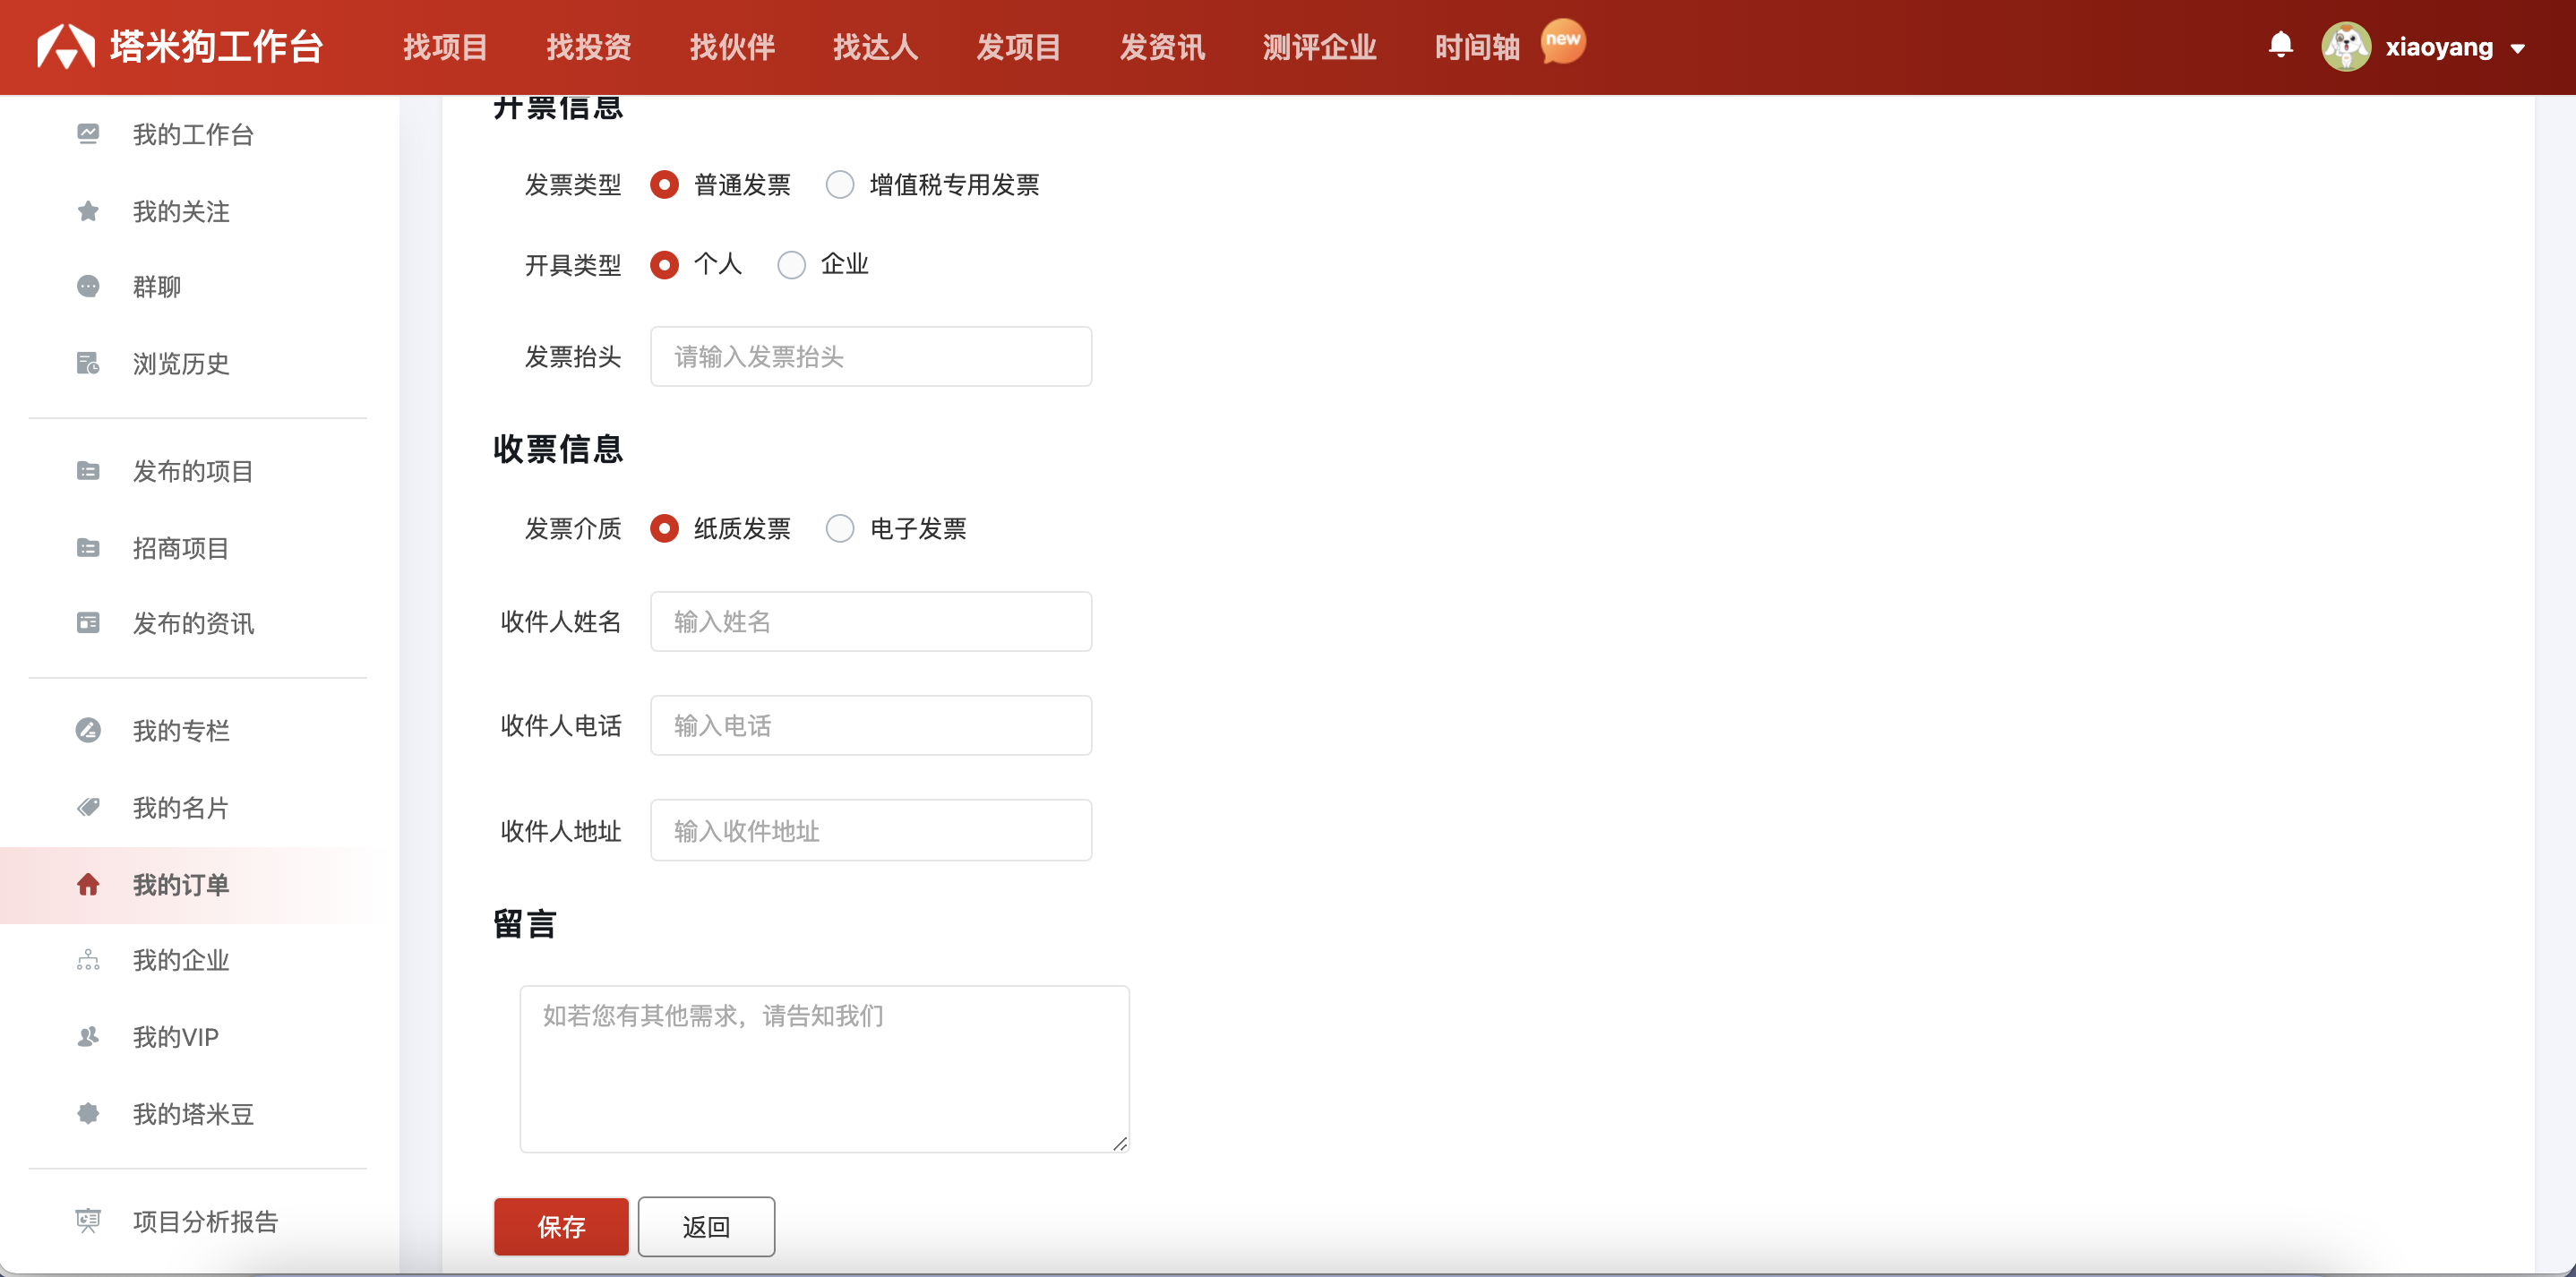This screenshot has width=2576, height=1277.
Task: Select 电子发票 as 发票介质
Action: pos(840,529)
